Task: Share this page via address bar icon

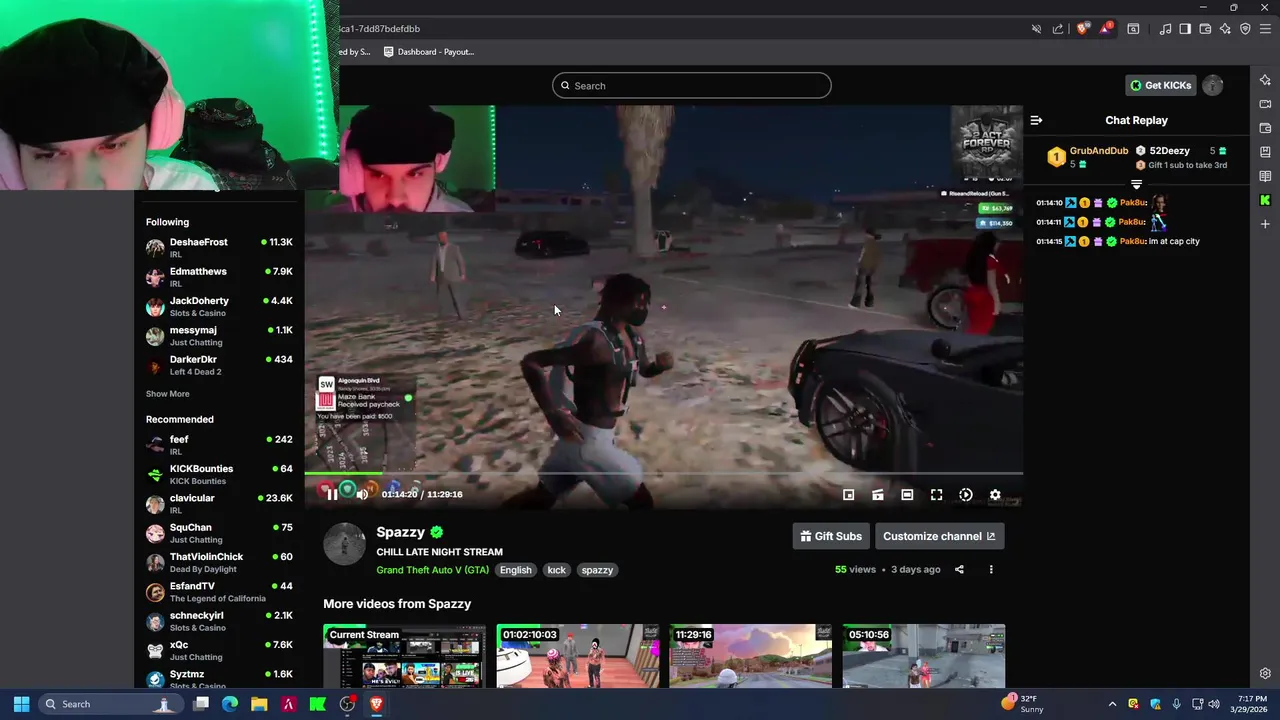Action: [1058, 29]
